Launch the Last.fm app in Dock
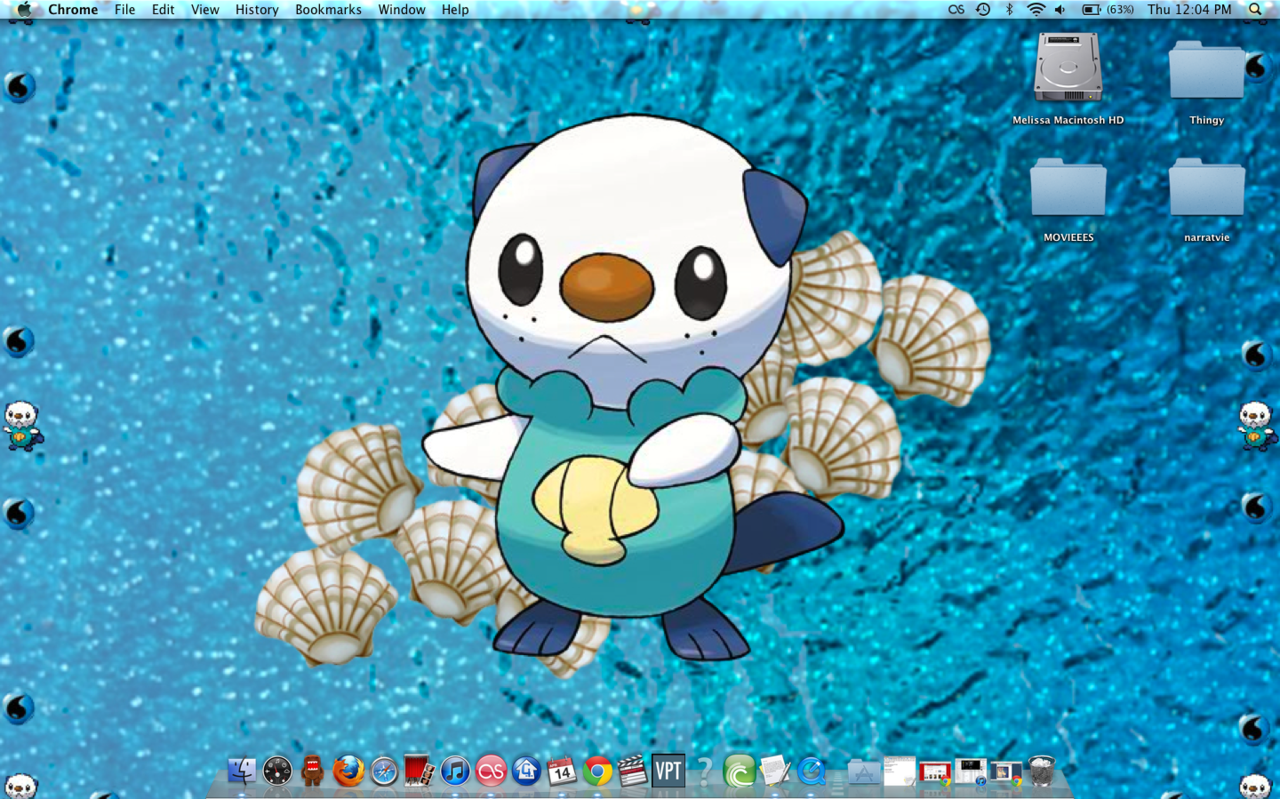The width and height of the screenshot is (1280, 799). point(491,770)
